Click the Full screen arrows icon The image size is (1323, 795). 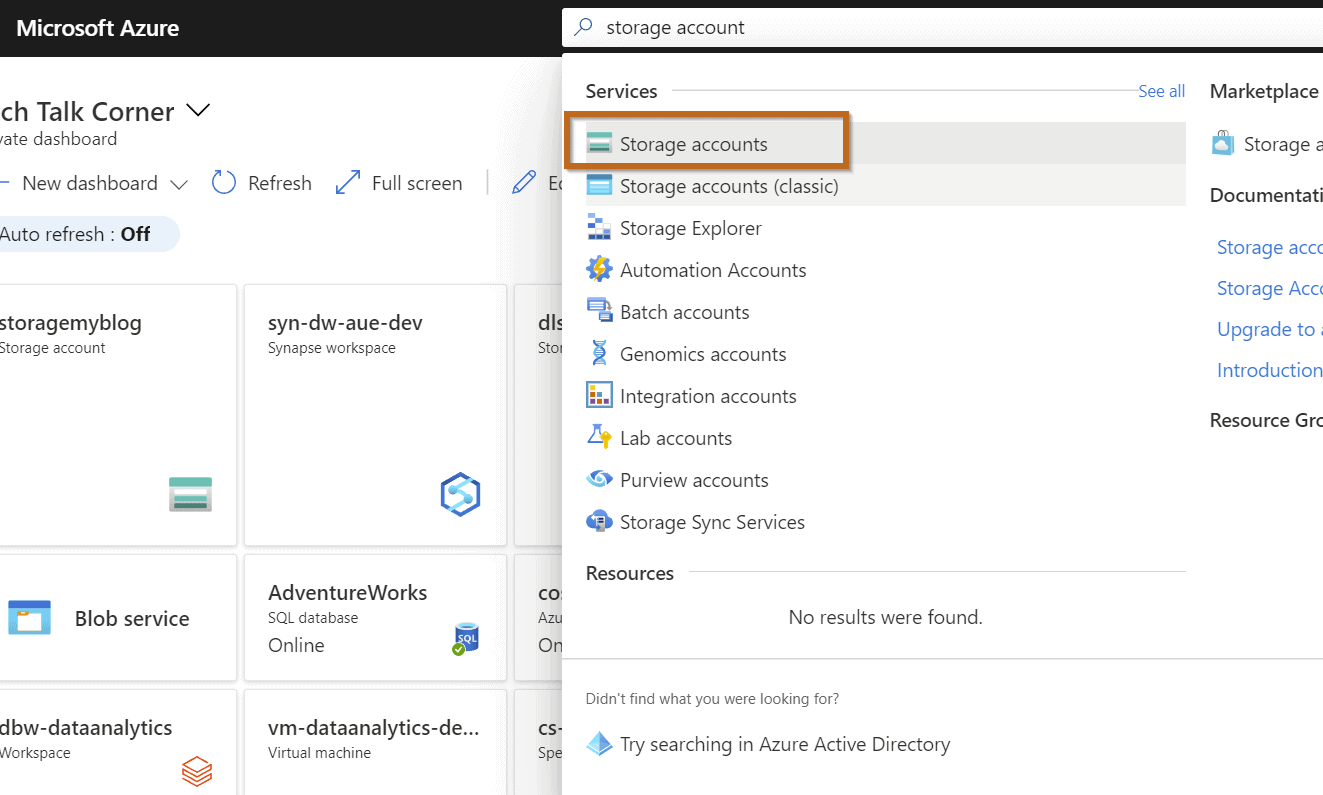point(348,183)
